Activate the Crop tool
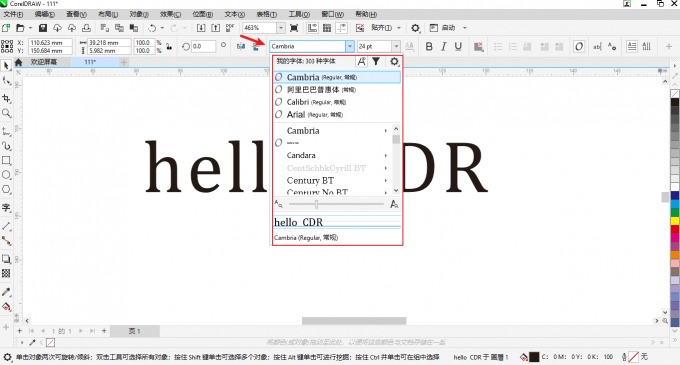 tap(6, 98)
